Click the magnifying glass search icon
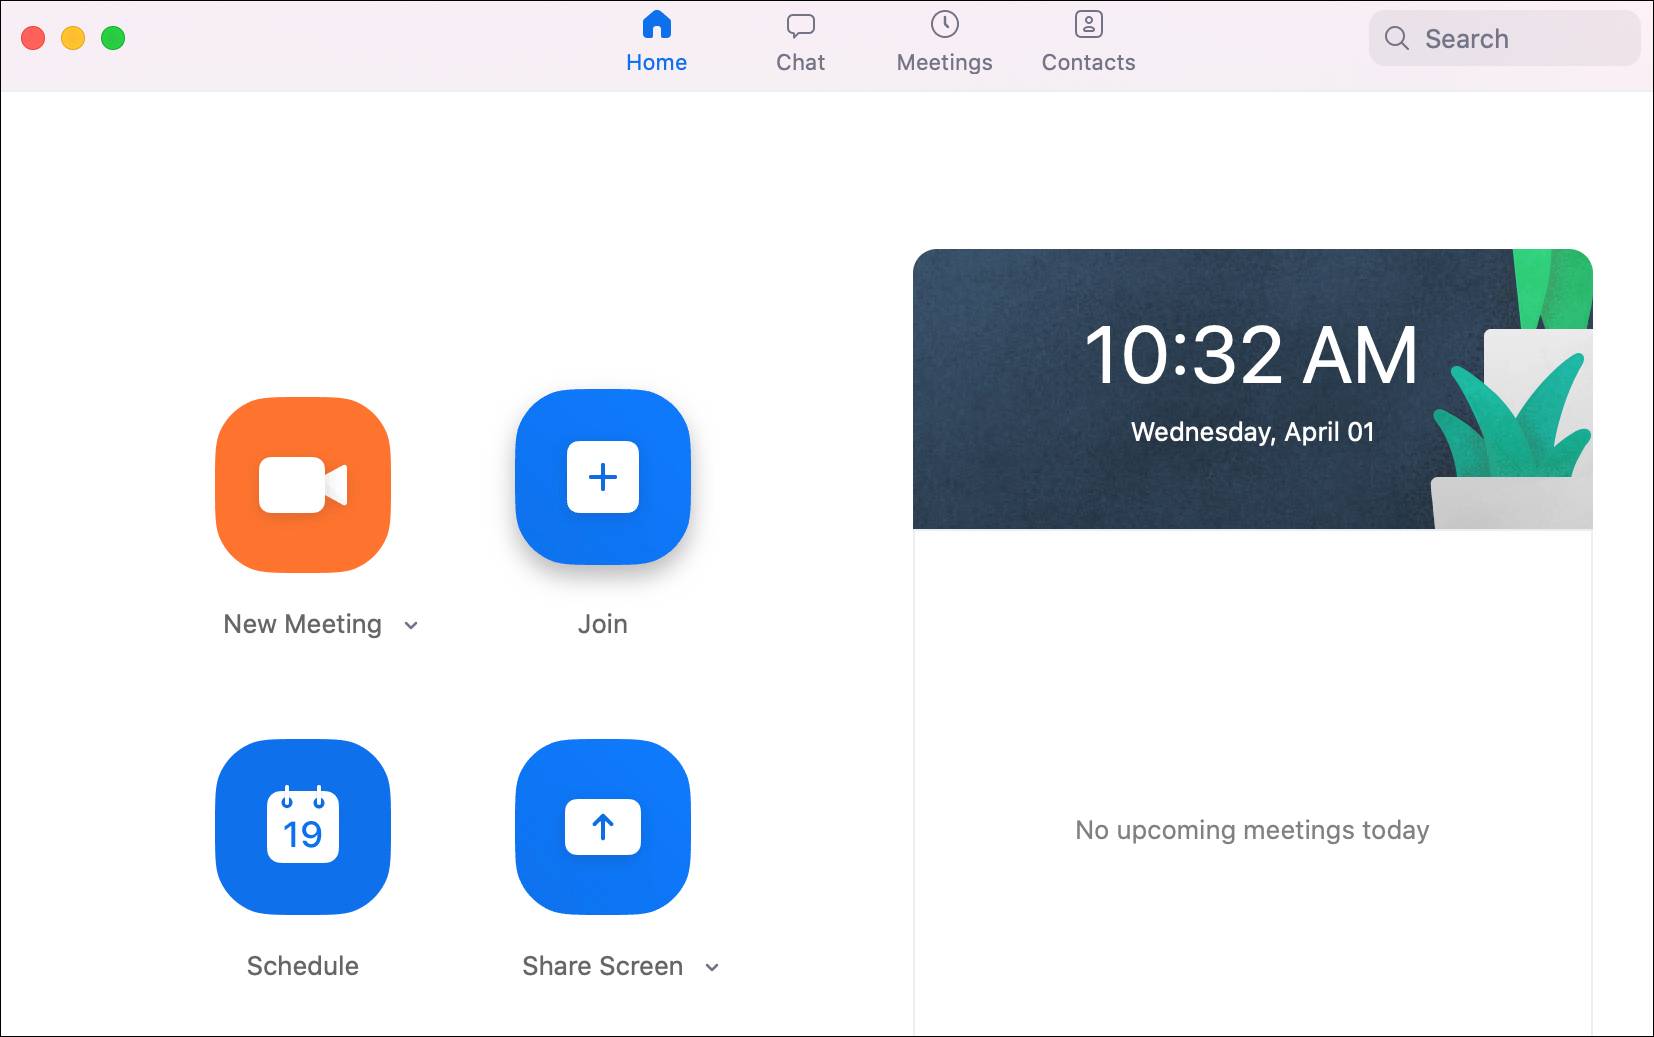The image size is (1654, 1037). [x=1397, y=38]
